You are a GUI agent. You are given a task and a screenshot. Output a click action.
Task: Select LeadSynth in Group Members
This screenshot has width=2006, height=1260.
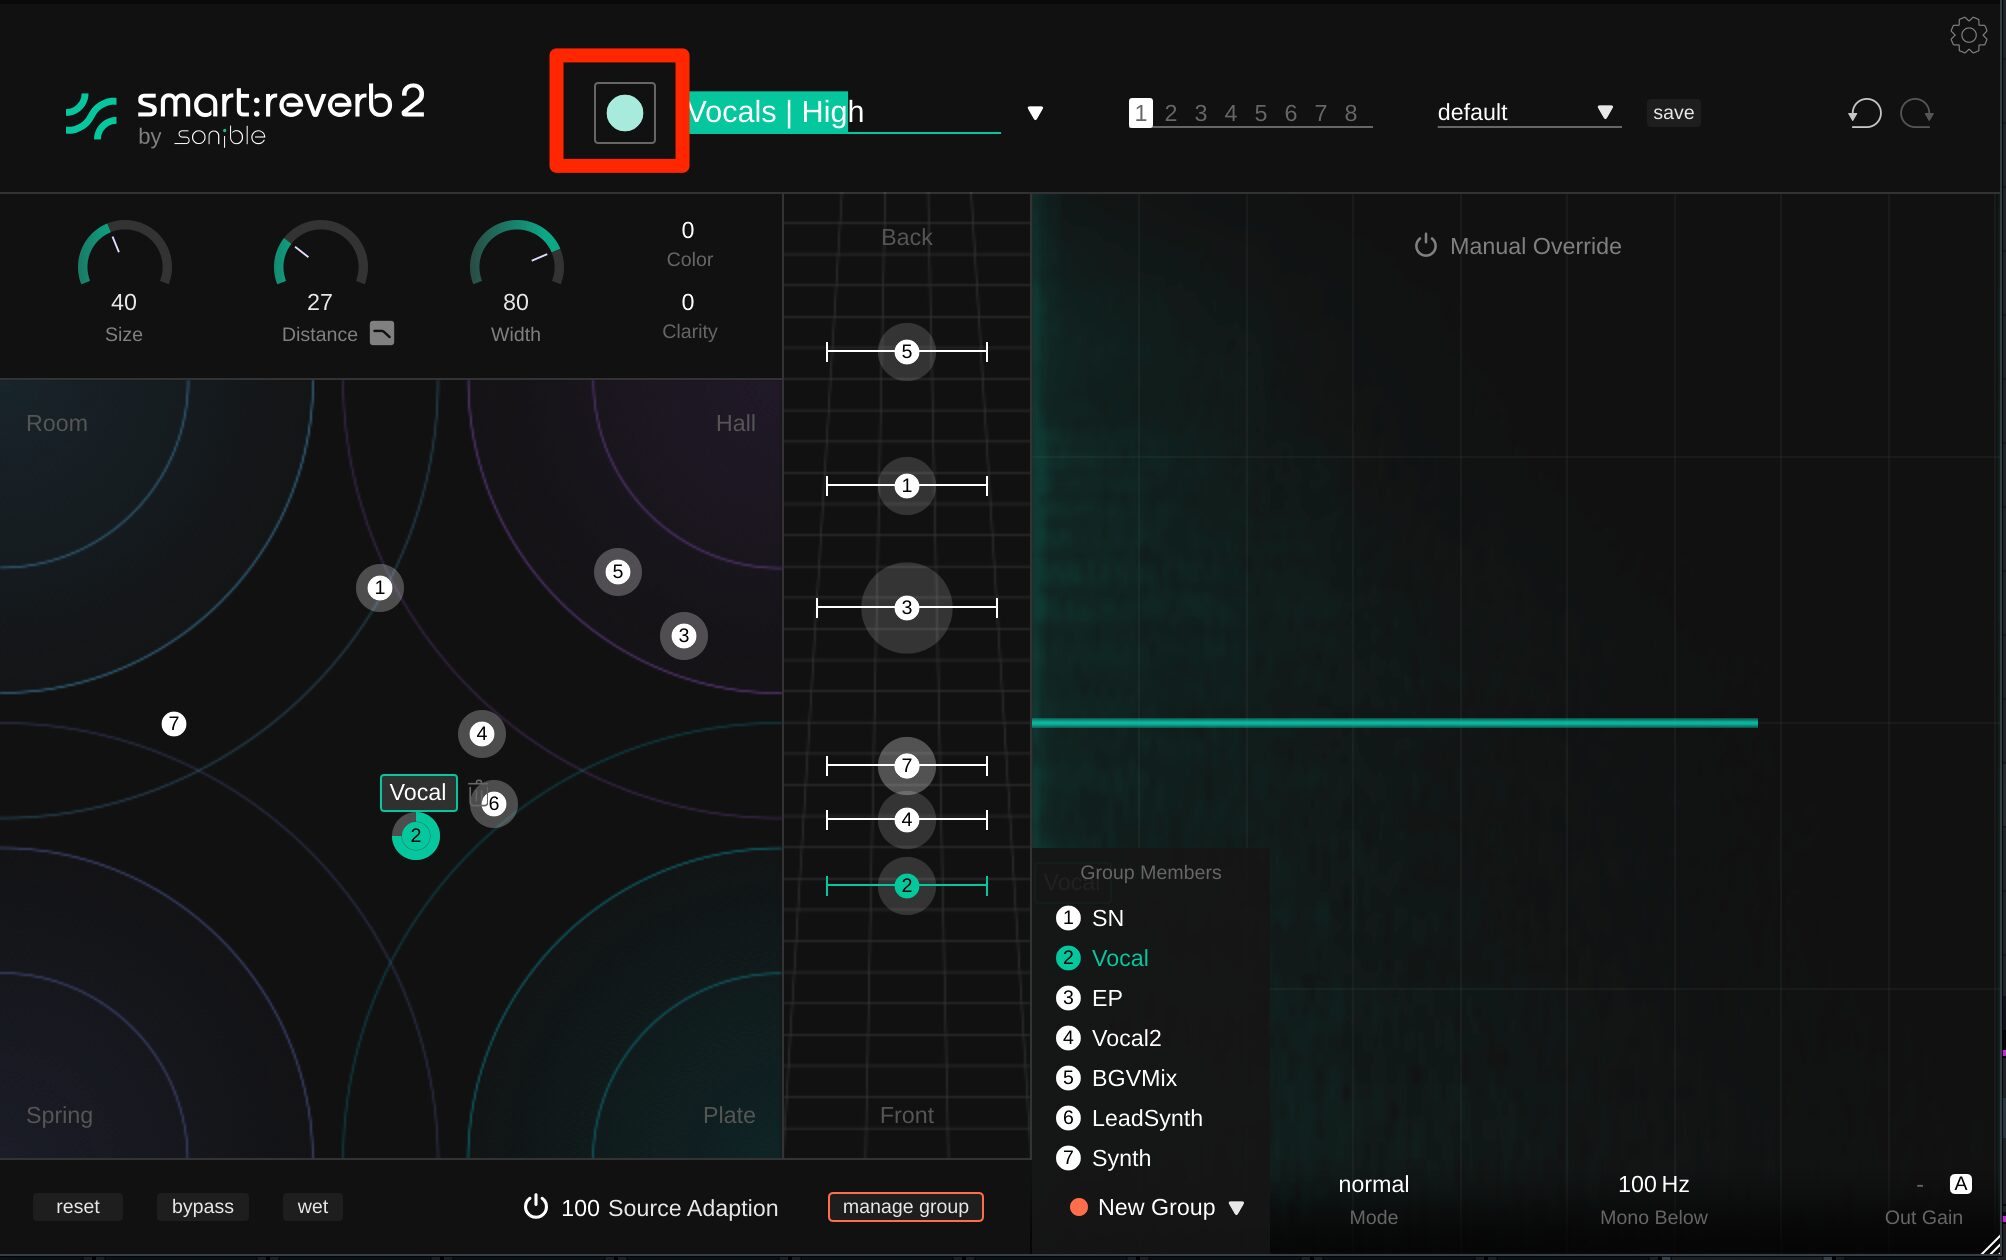pos(1130,1118)
